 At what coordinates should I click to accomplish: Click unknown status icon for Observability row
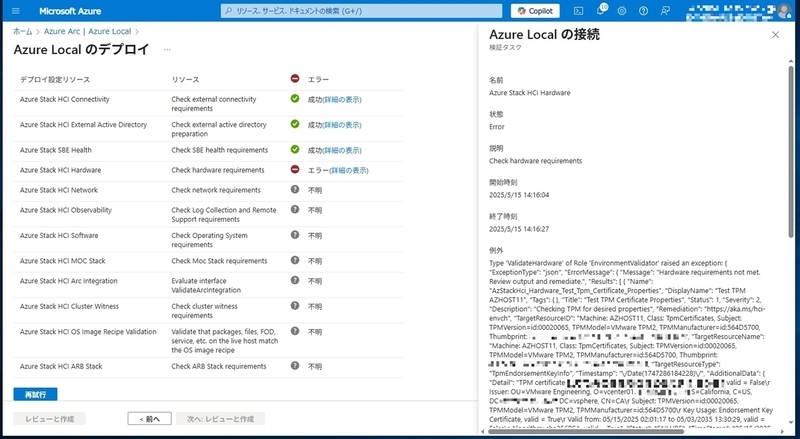tap(295, 209)
